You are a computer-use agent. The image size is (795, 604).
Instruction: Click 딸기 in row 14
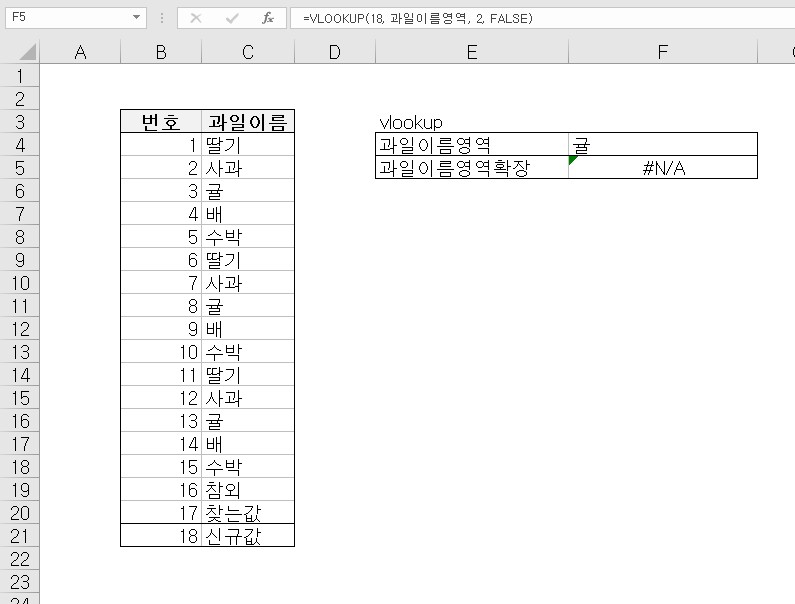point(248,375)
